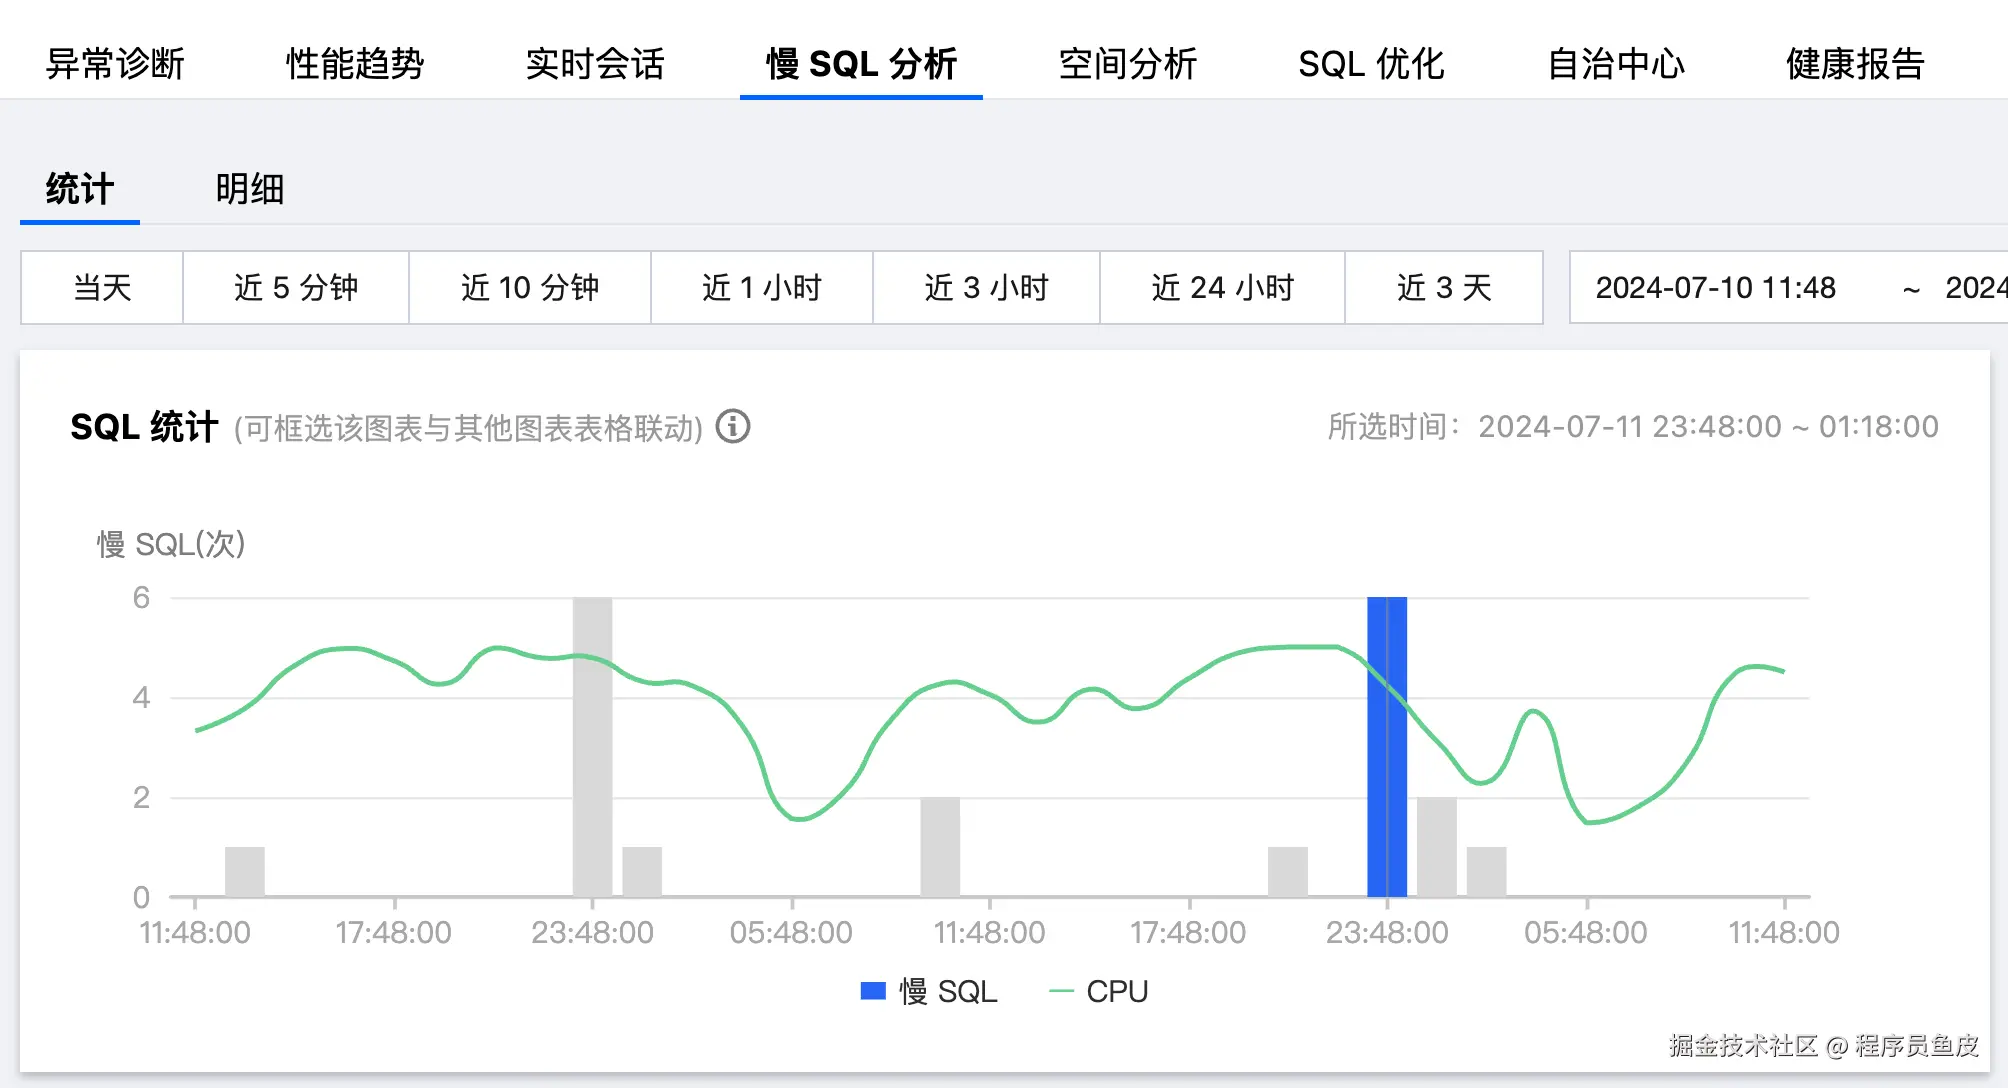
Task: Click the info icon beside SQL 统计
Action: (733, 427)
